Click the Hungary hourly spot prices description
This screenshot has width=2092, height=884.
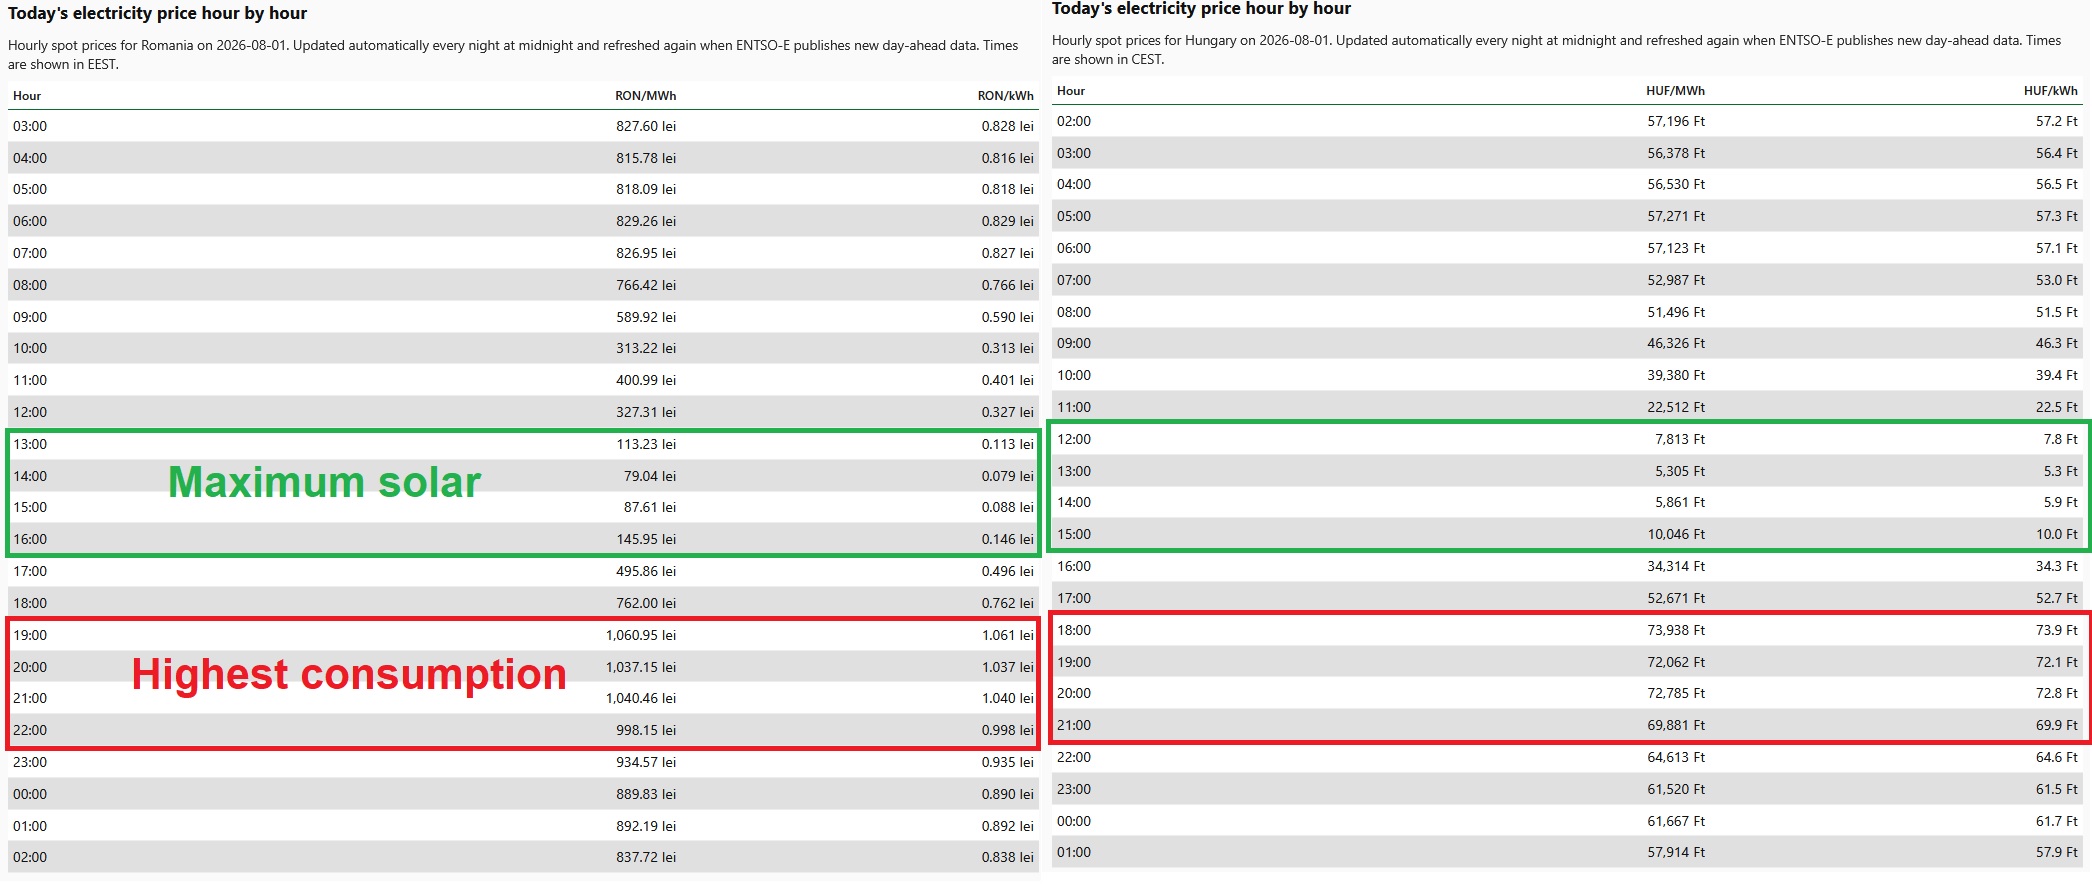pos(1556,50)
